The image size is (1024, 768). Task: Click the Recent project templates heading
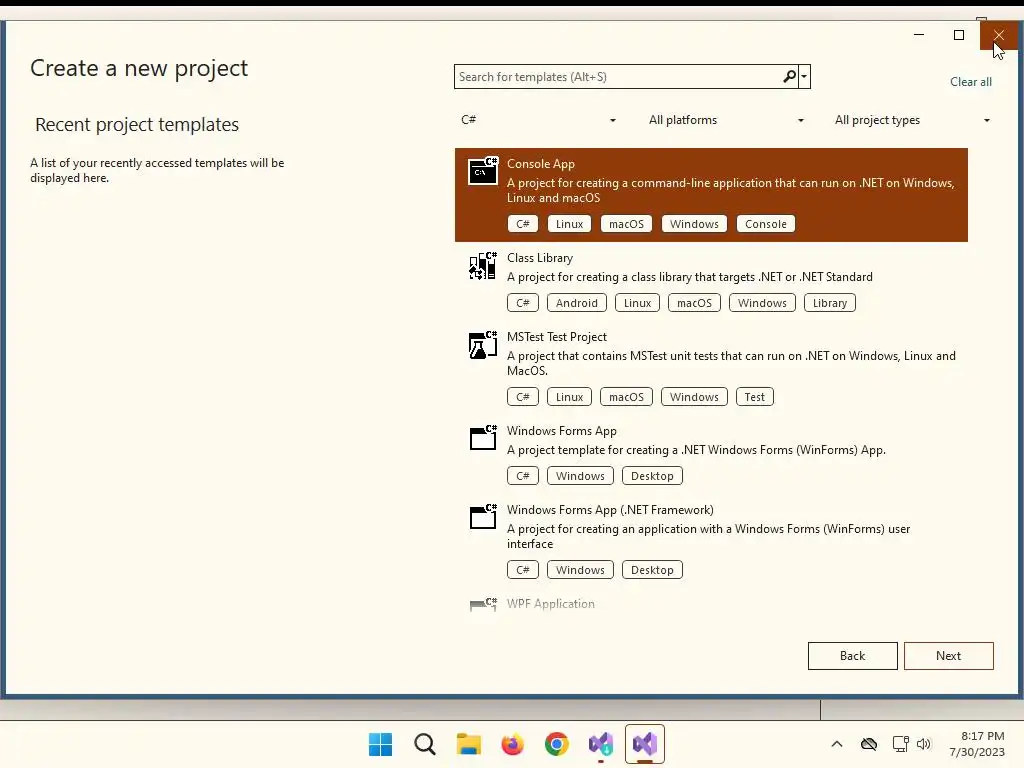pyautogui.click(x=137, y=124)
